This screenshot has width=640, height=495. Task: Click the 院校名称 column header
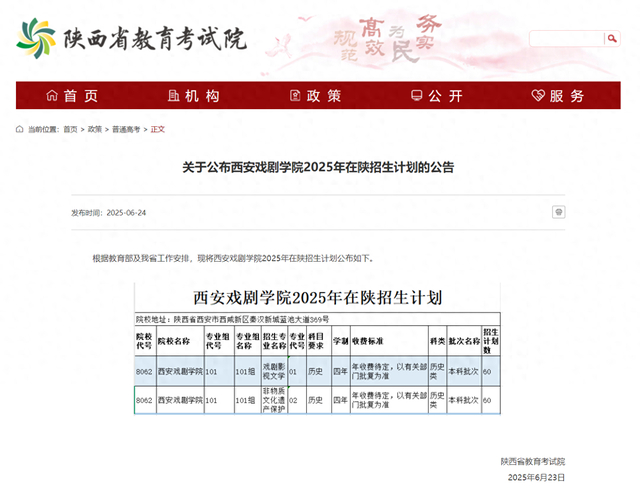(180, 341)
